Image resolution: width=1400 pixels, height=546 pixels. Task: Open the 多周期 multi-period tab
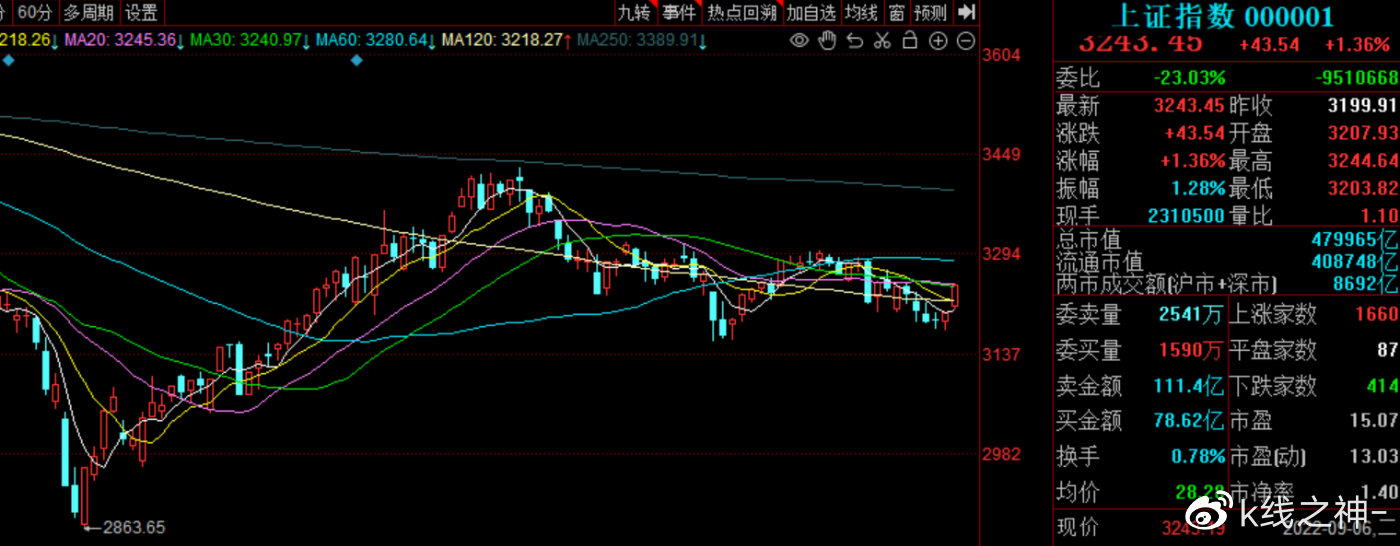point(89,12)
